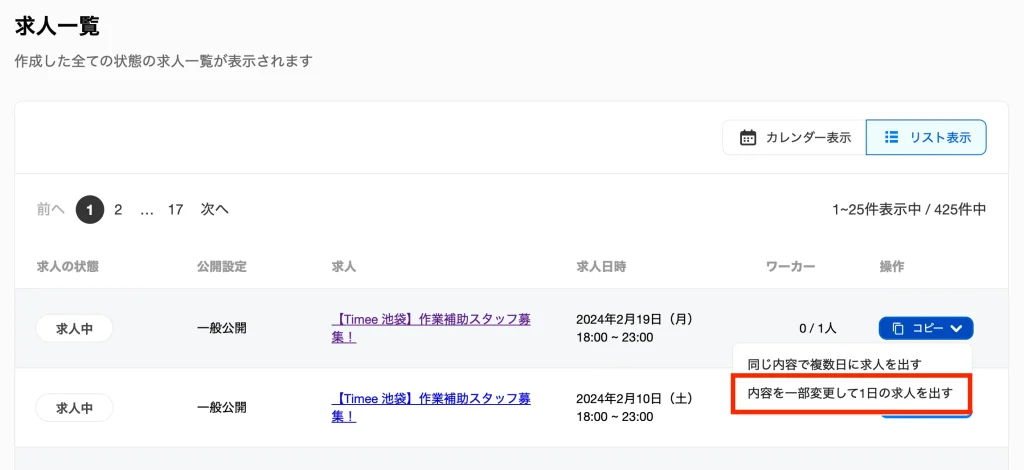Click the pagination ellipsis between 2 and 17
This screenshot has height=470, width=1024.
tap(147, 209)
